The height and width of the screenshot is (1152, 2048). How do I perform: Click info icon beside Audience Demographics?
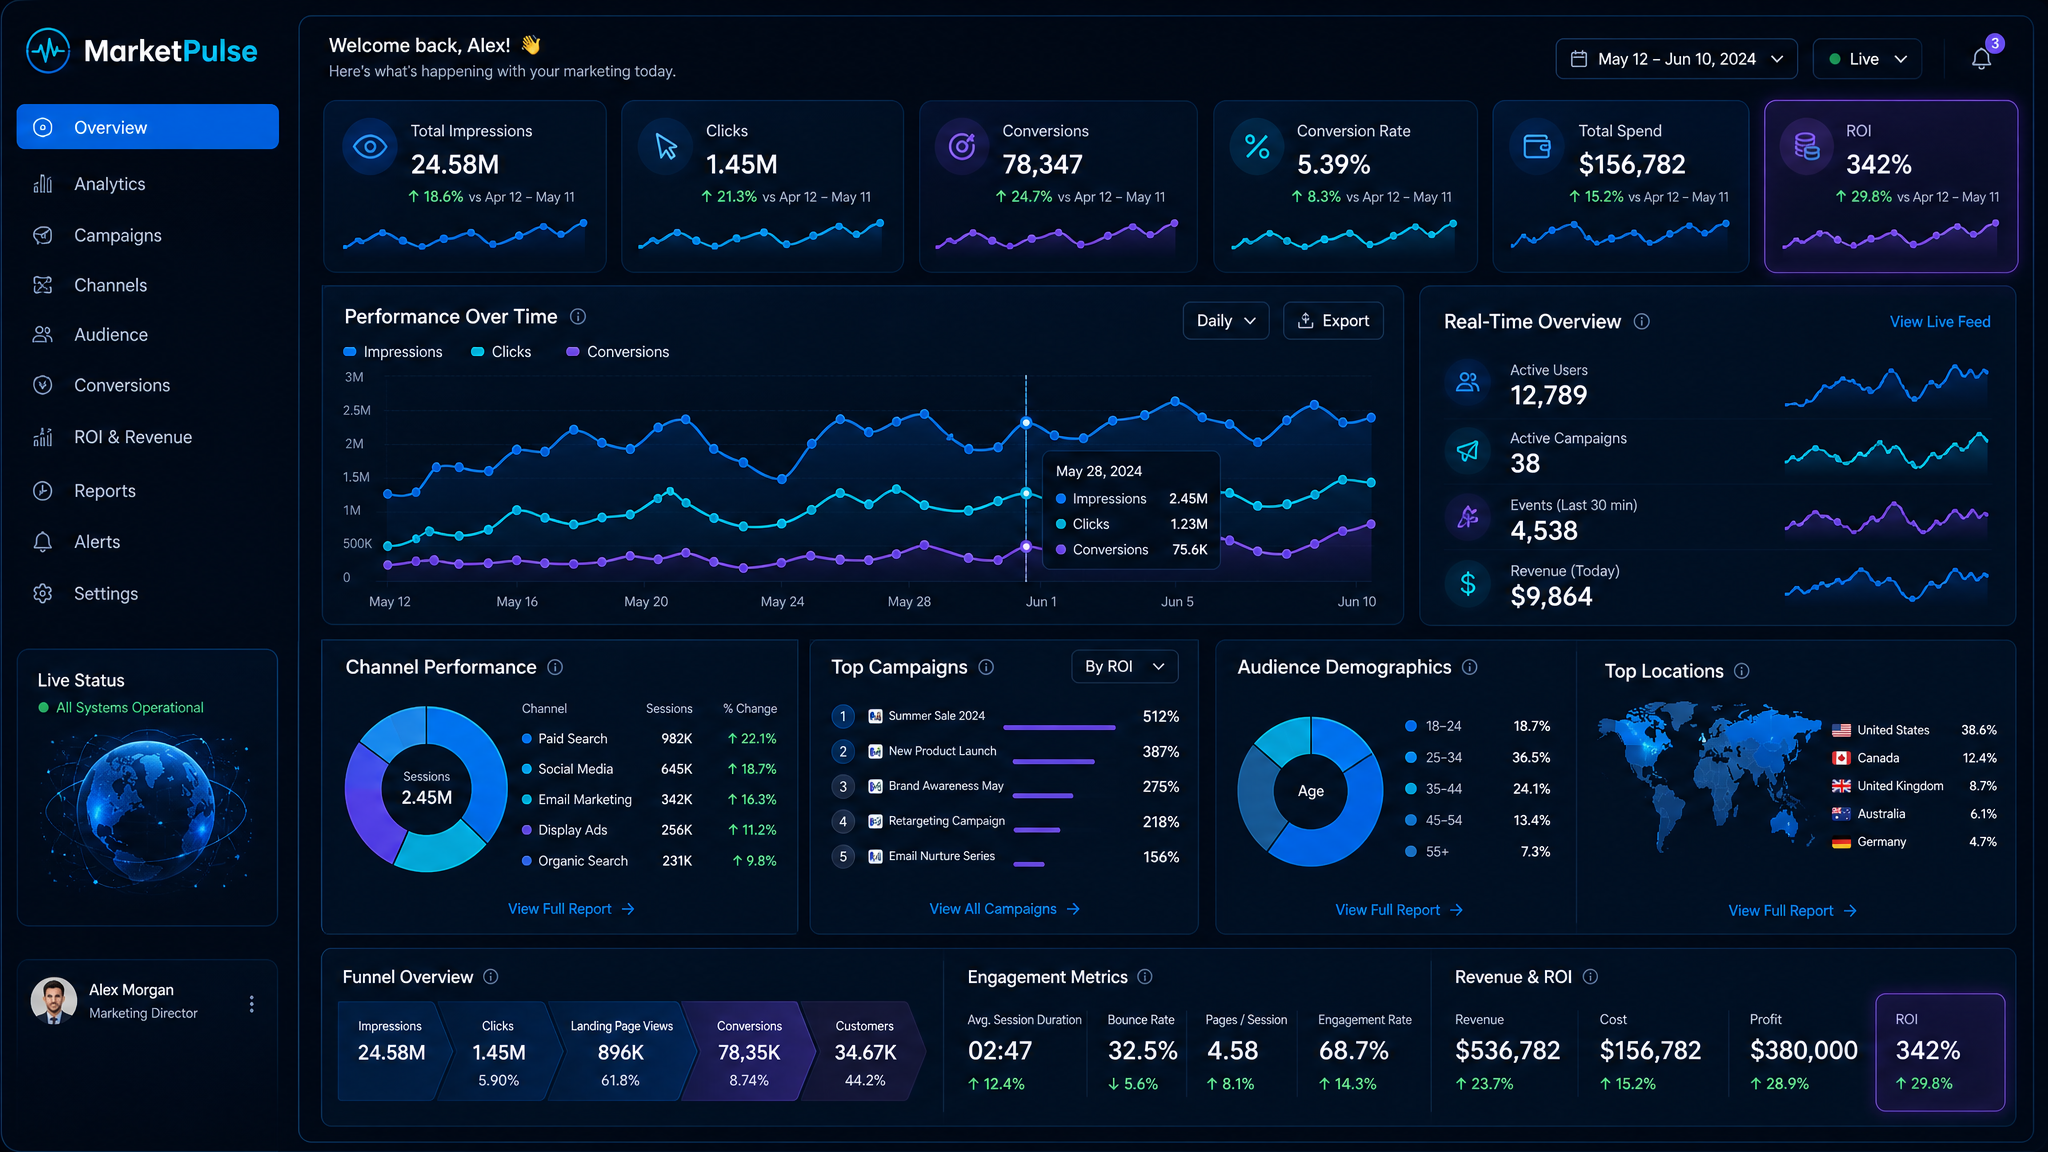[1470, 667]
